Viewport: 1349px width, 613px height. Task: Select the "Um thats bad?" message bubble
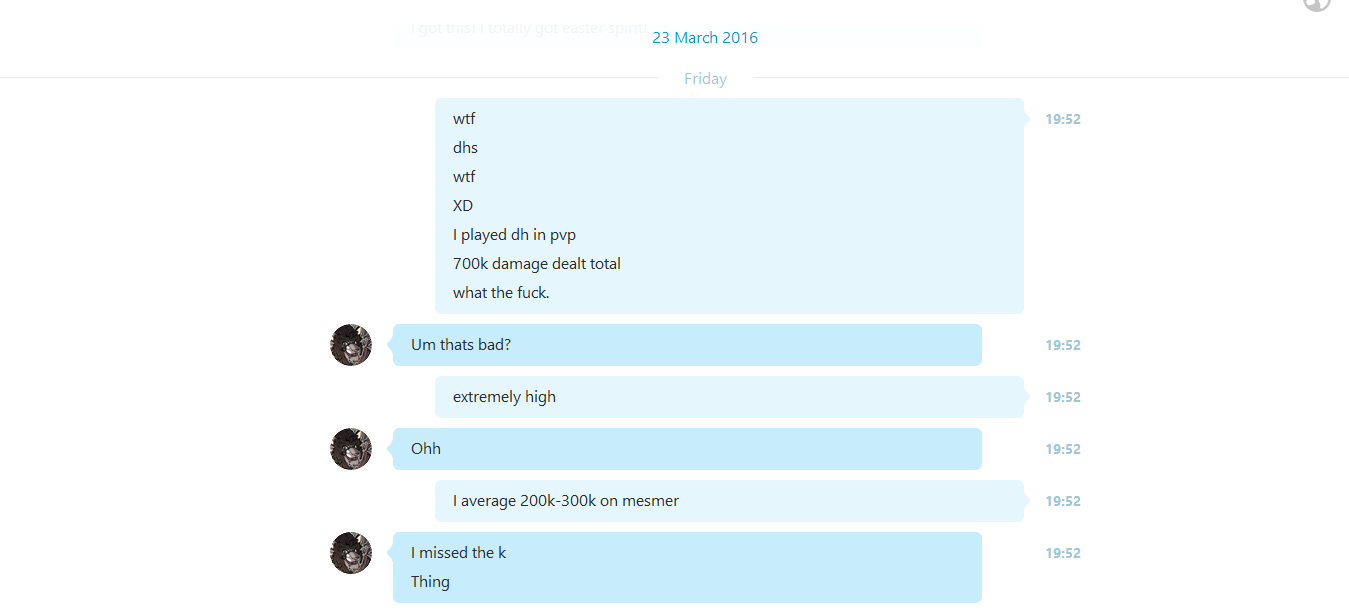coord(687,345)
